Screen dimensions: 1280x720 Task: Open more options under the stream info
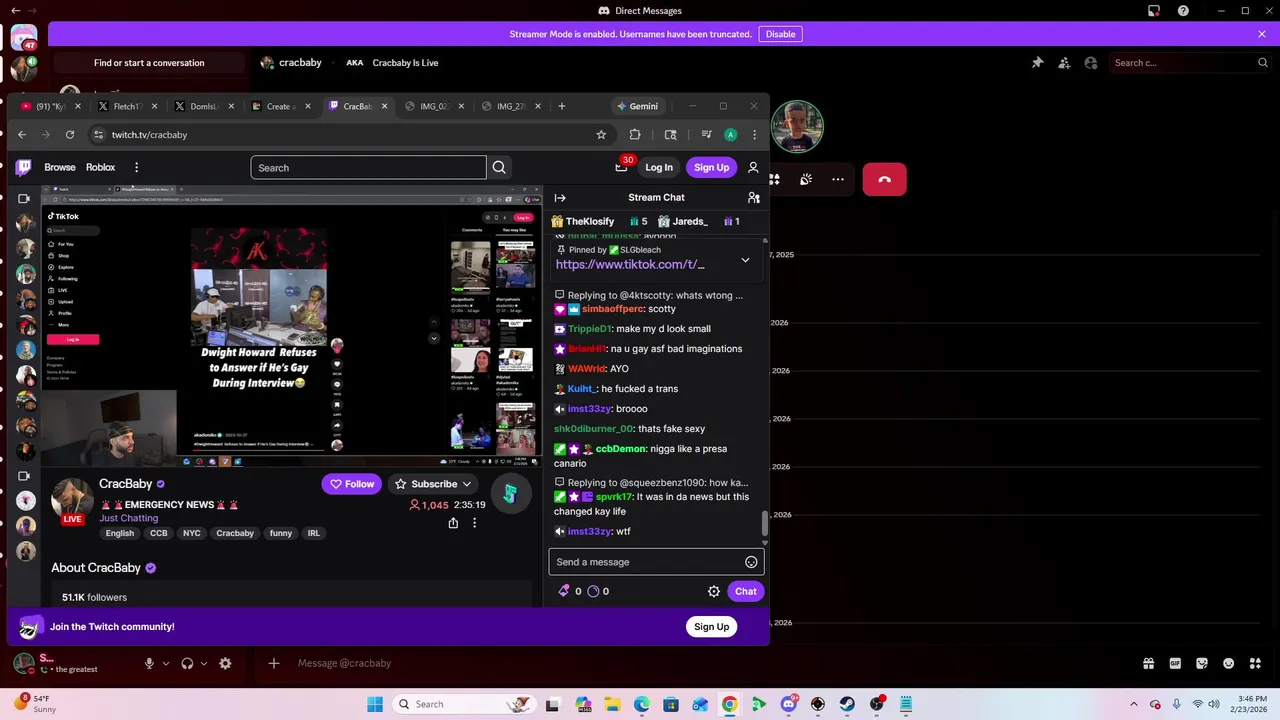coord(475,523)
